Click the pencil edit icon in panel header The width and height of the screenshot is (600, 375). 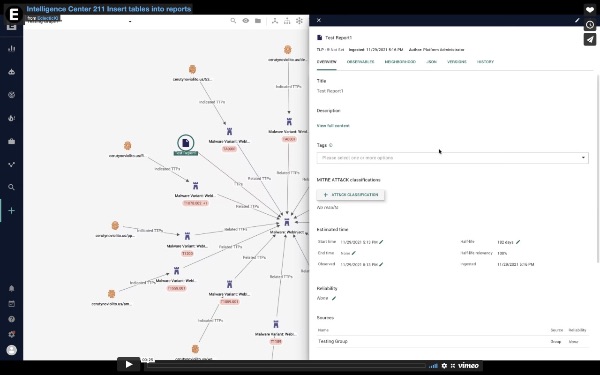577,20
